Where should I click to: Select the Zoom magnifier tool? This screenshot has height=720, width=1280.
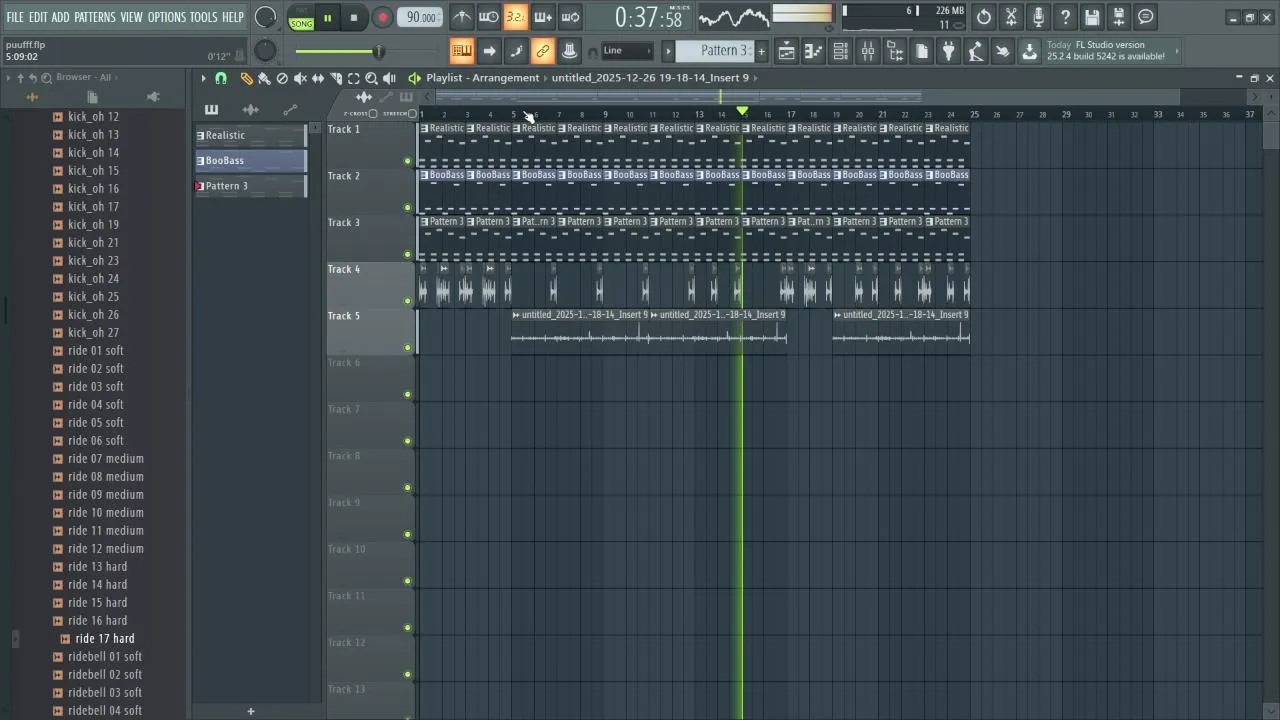[x=372, y=78]
